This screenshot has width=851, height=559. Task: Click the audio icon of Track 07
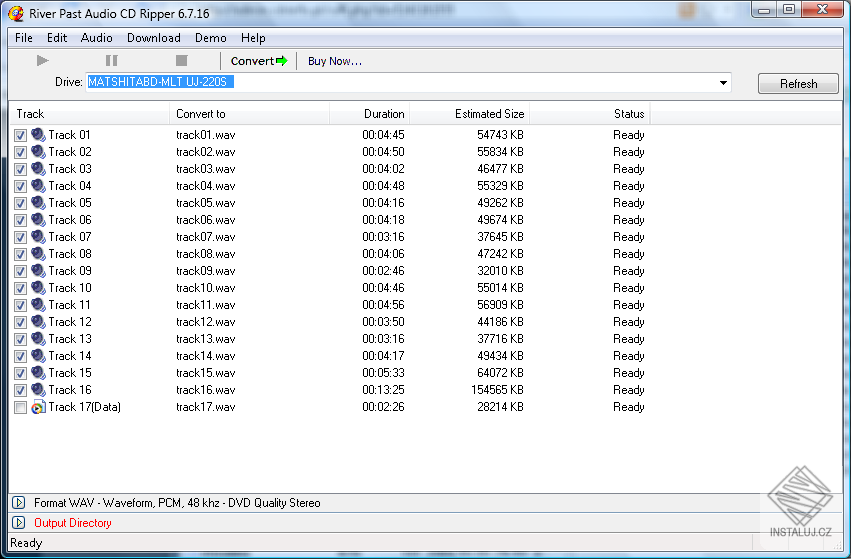[x=38, y=237]
